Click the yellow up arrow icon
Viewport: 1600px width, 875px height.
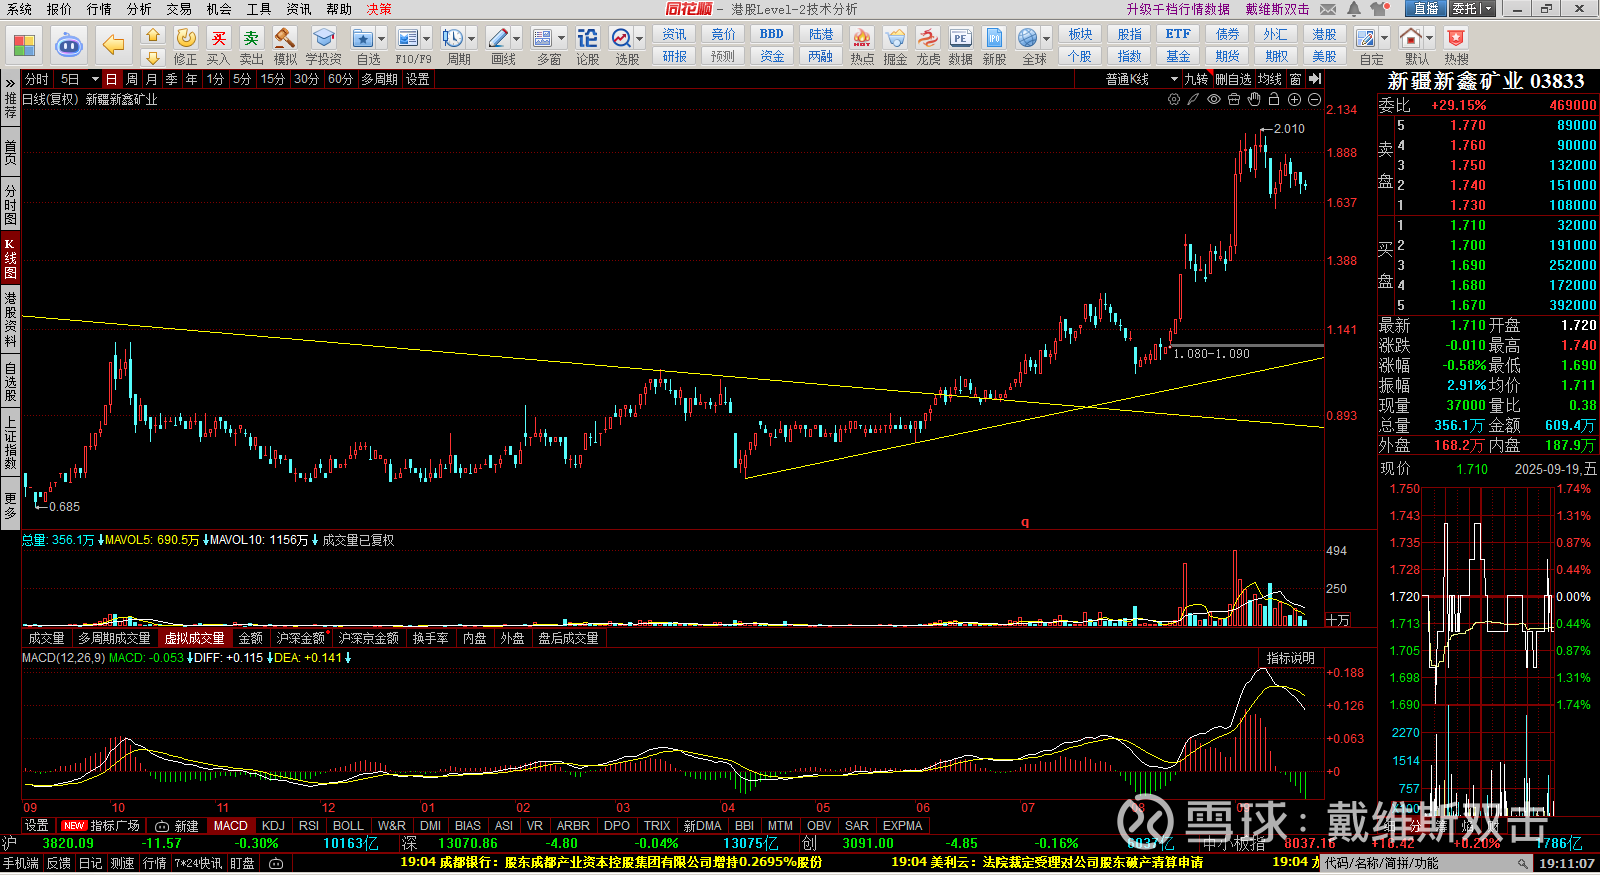(x=153, y=35)
